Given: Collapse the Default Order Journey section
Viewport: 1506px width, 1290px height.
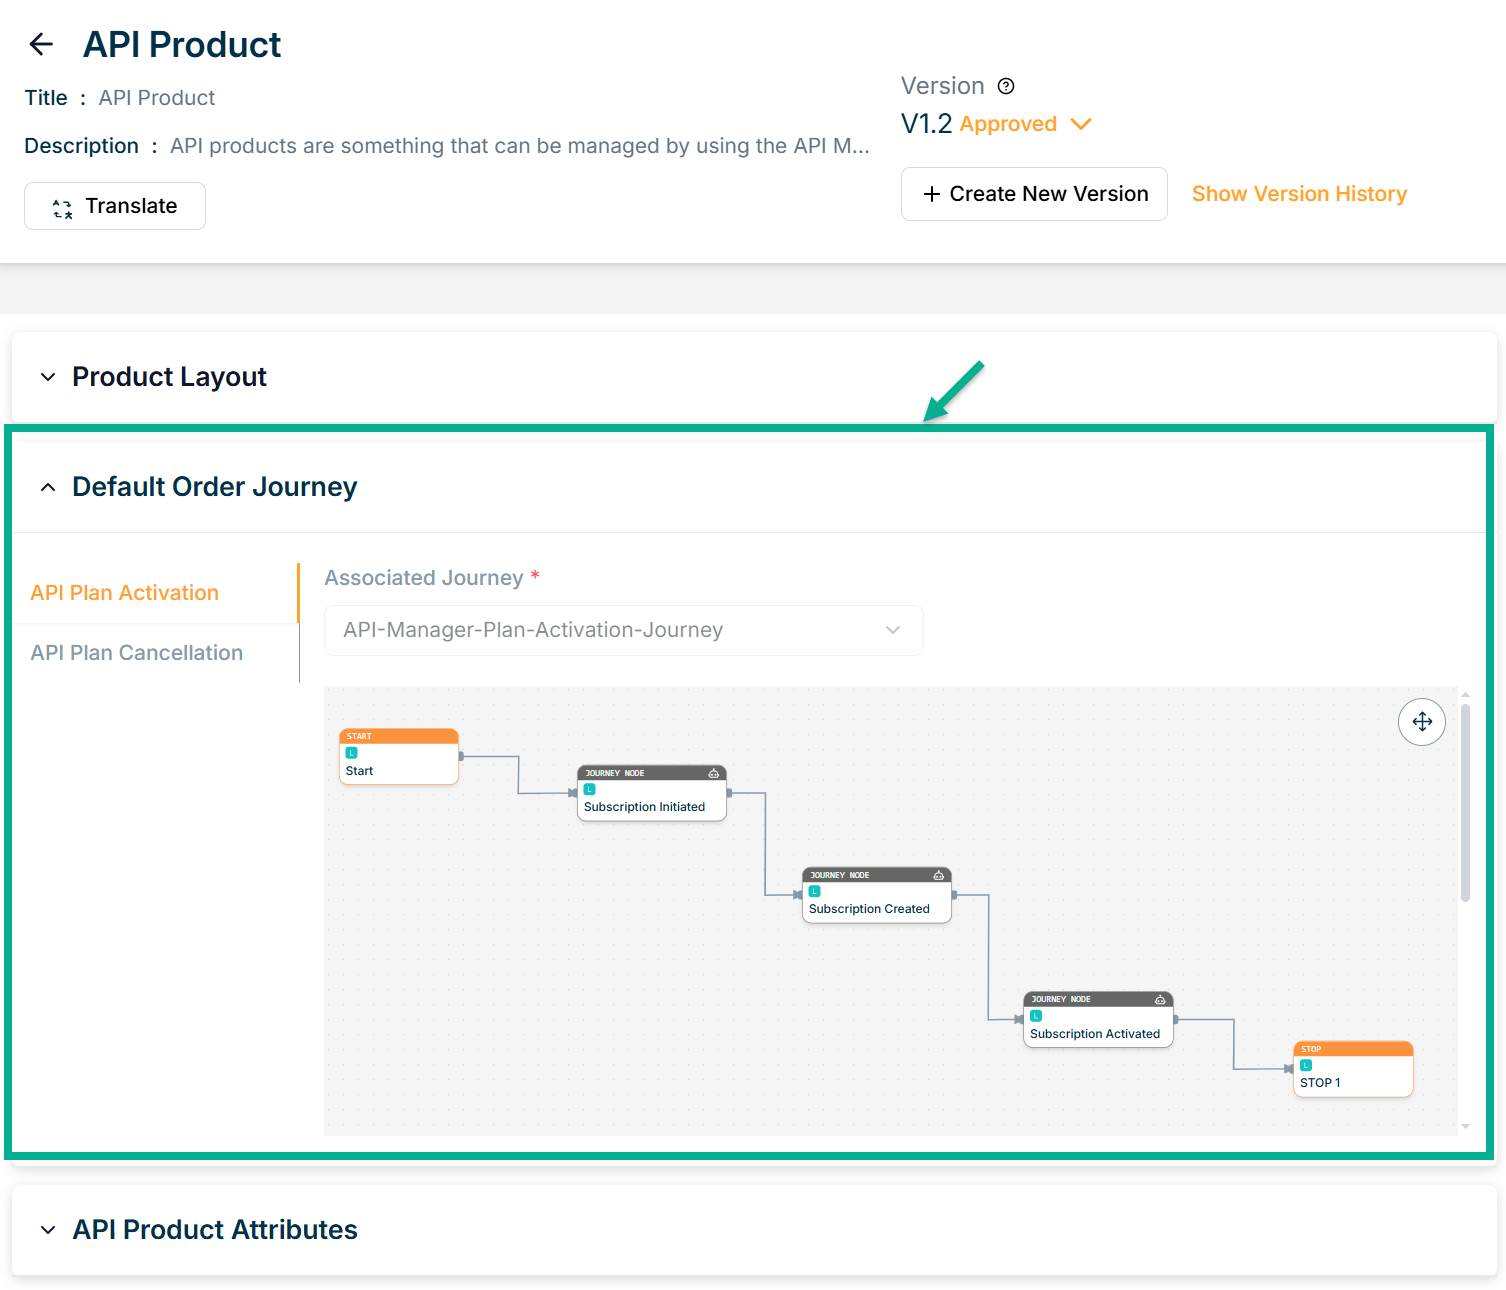Looking at the screenshot, I should [48, 487].
